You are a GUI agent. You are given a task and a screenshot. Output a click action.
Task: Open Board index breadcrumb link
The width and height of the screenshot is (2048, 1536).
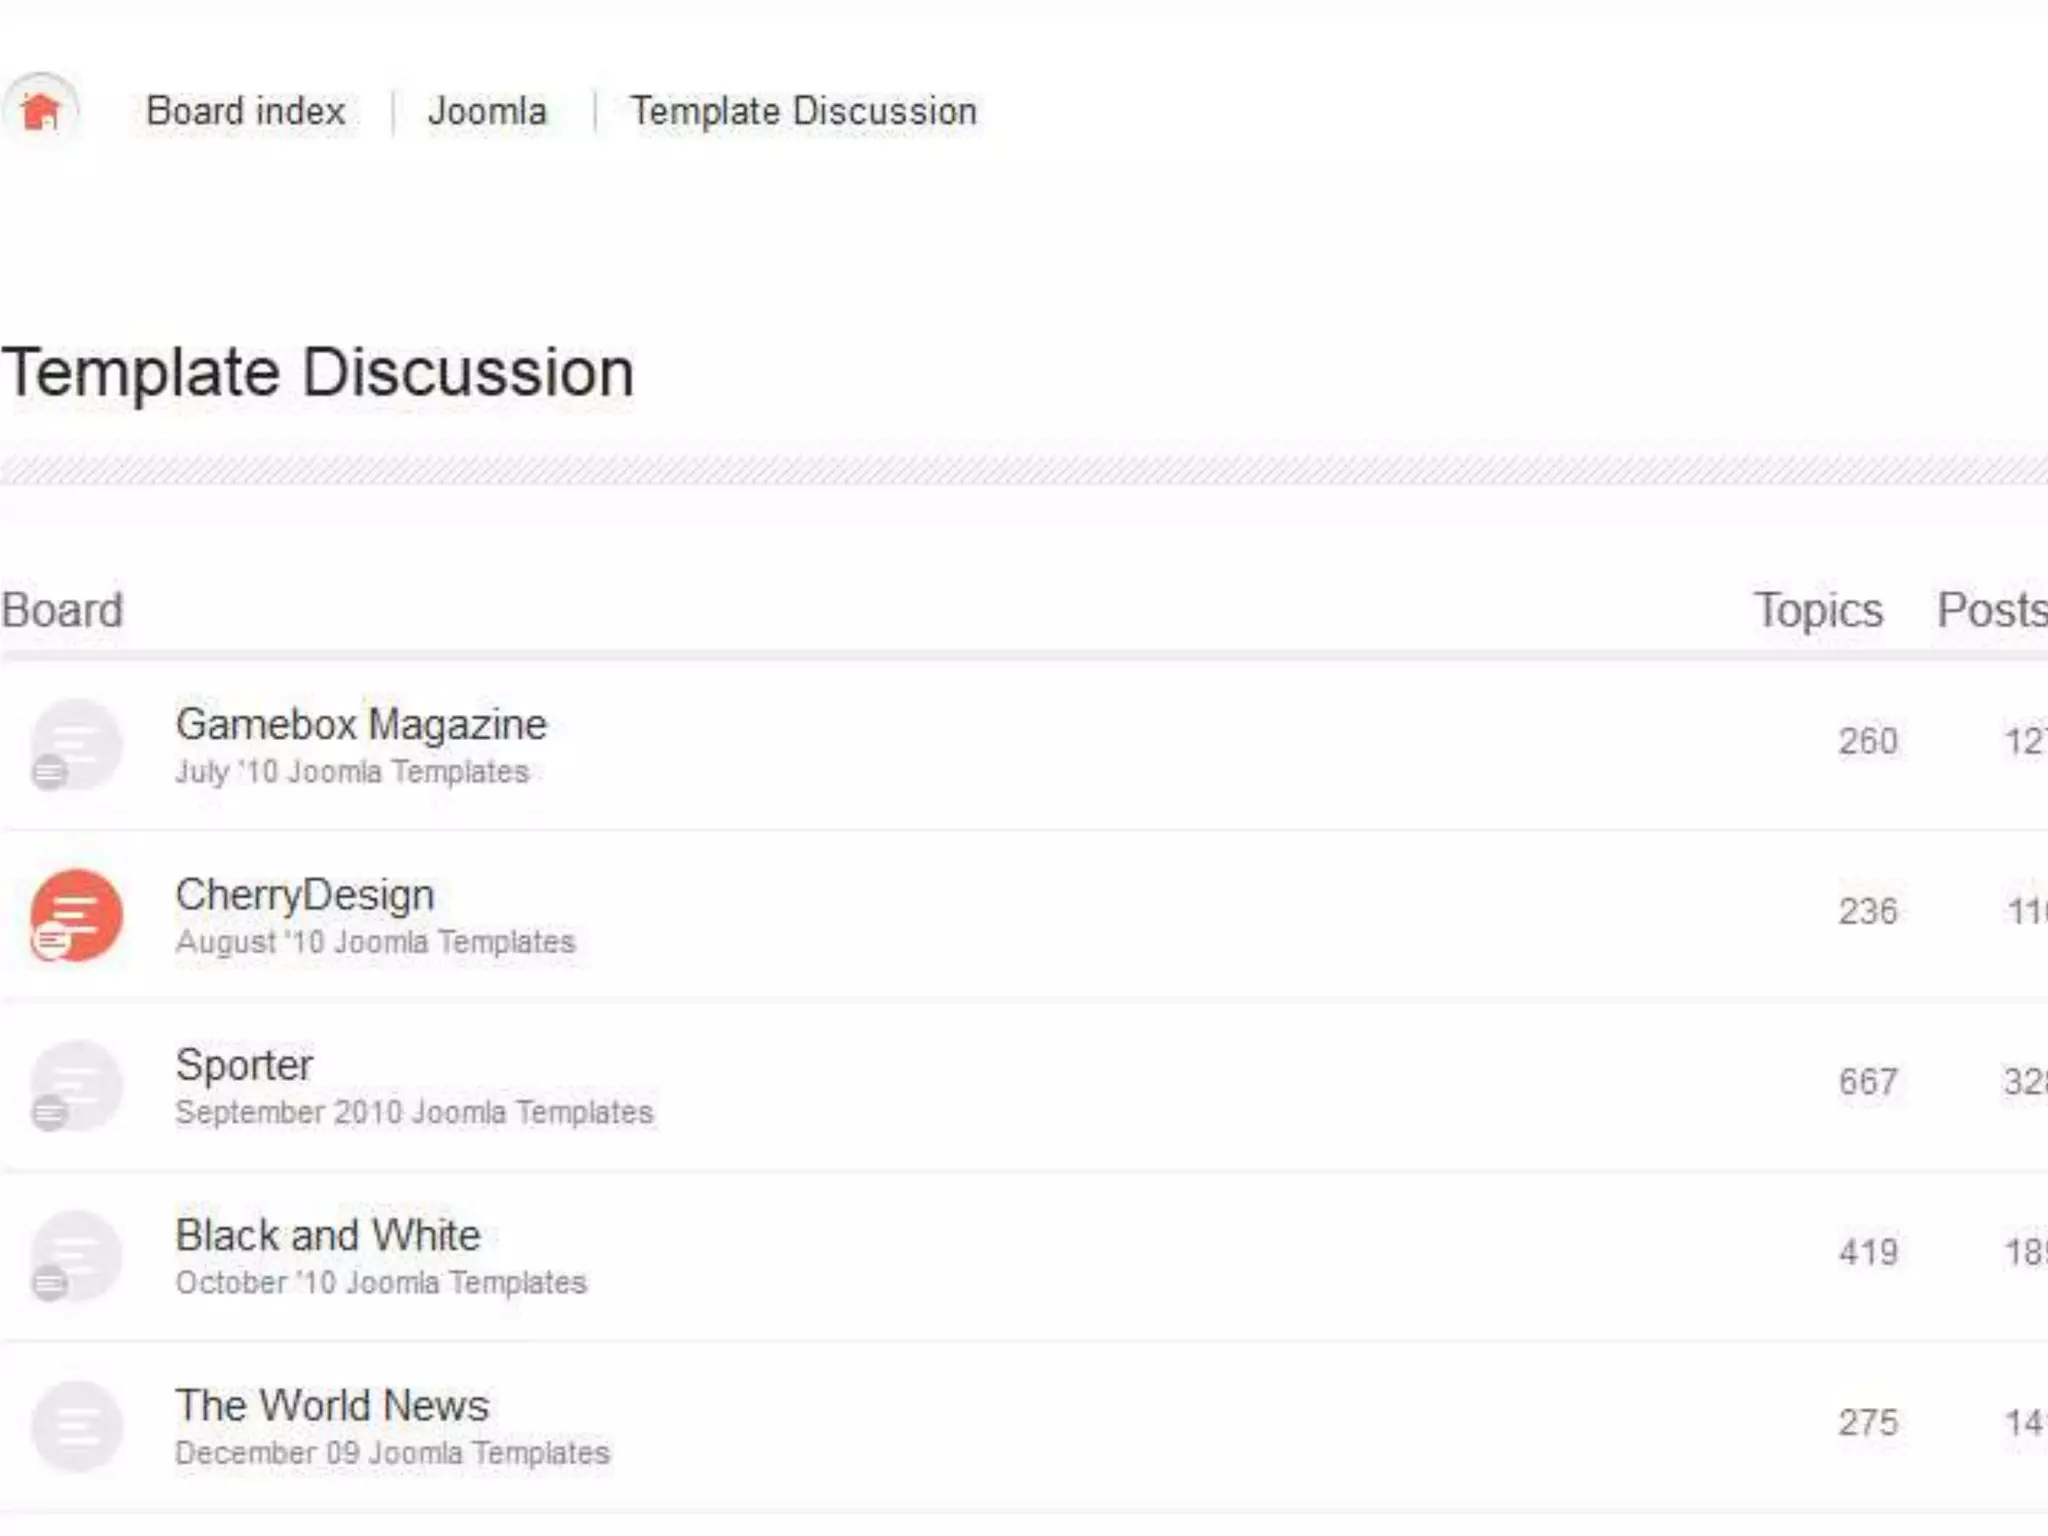[x=246, y=111]
